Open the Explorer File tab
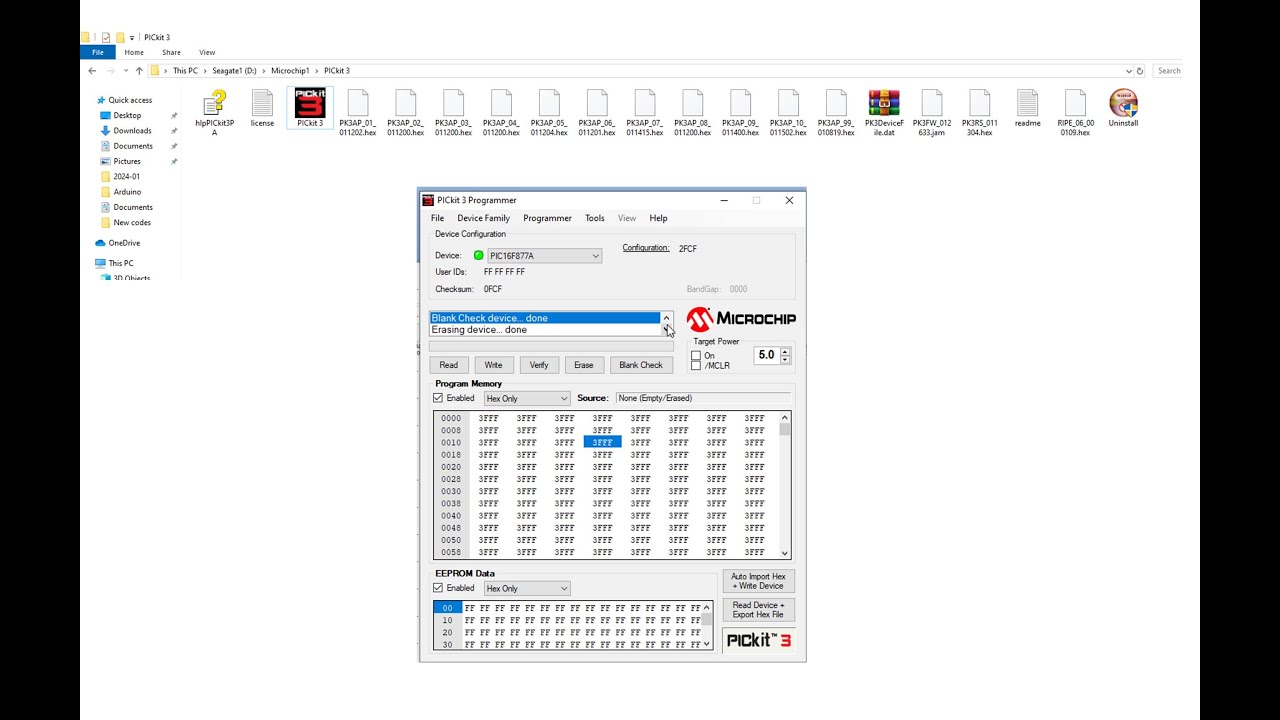The width and height of the screenshot is (1280, 720). click(x=98, y=52)
